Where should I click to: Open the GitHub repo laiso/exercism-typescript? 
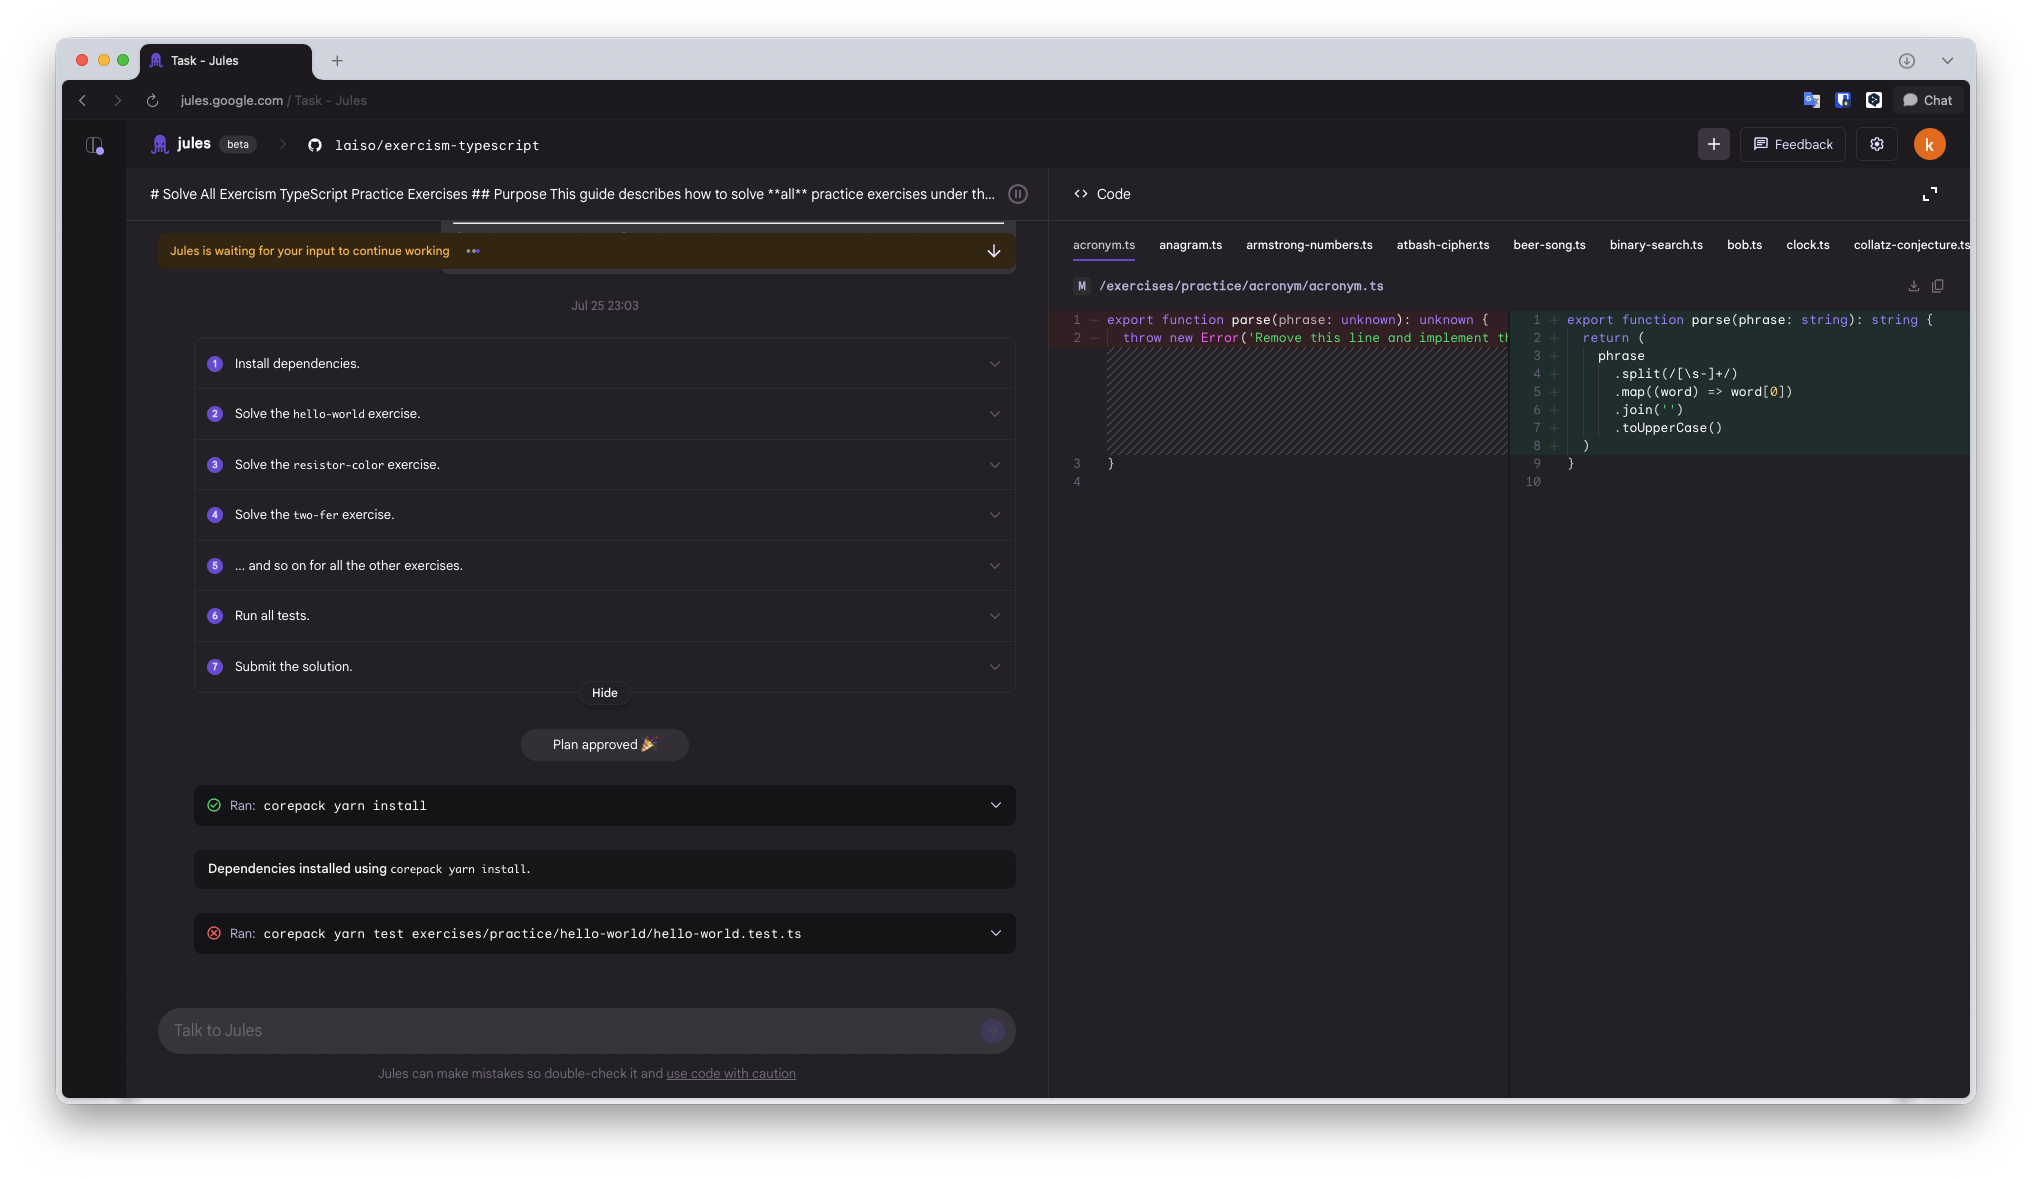[424, 145]
